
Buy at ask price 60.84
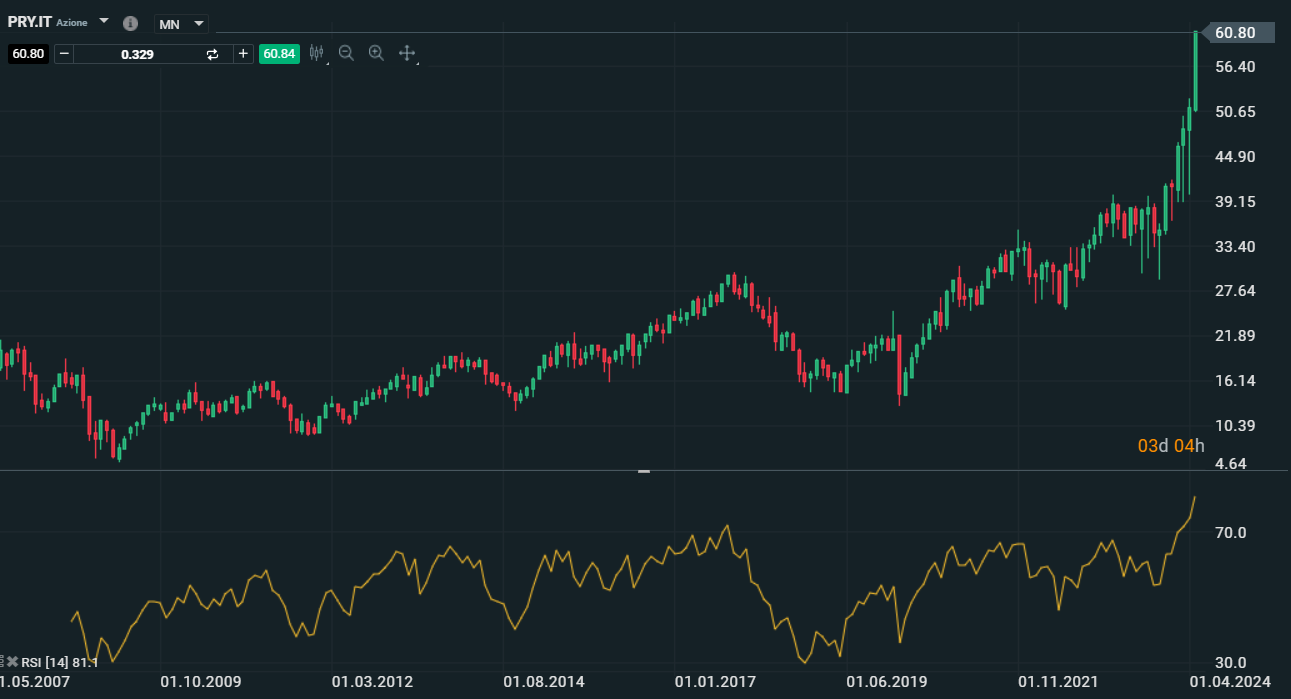pos(279,54)
